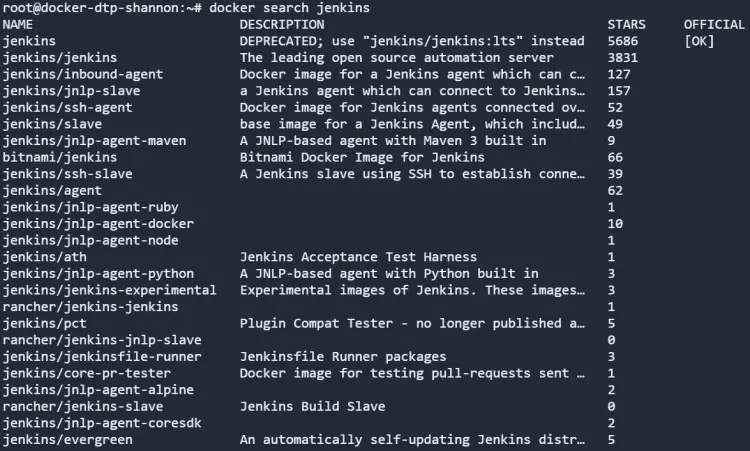The width and height of the screenshot is (750, 451).
Task: Click the 'Bitnami Docker Image for Jenkins' description
Action: pyautogui.click(x=362, y=157)
